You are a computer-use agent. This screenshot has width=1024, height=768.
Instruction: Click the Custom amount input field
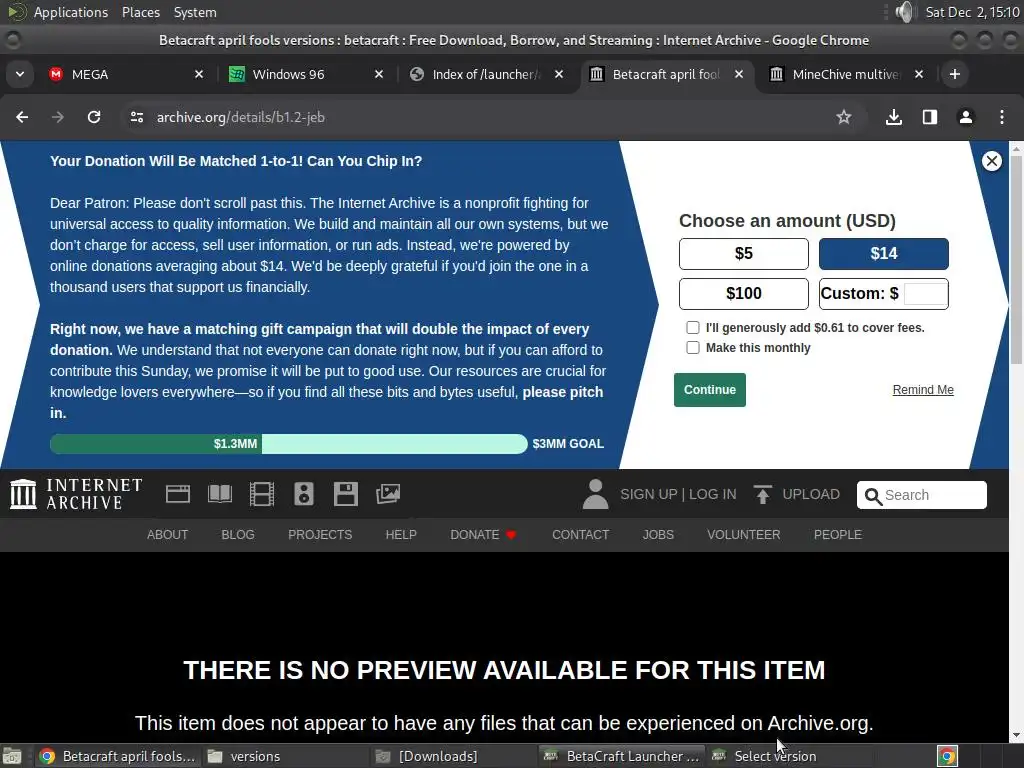[x=925, y=294]
